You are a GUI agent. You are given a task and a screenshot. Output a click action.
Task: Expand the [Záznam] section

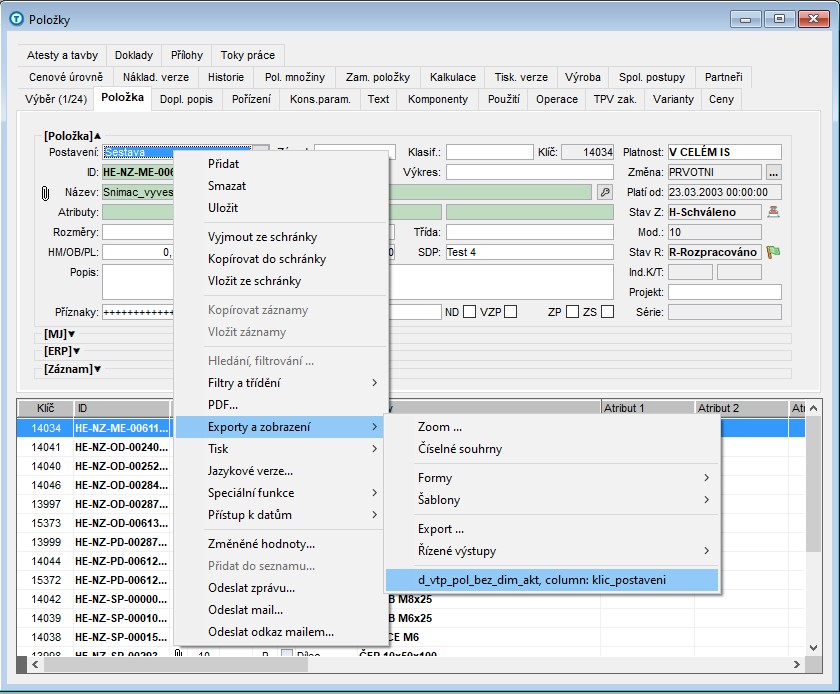pos(72,369)
